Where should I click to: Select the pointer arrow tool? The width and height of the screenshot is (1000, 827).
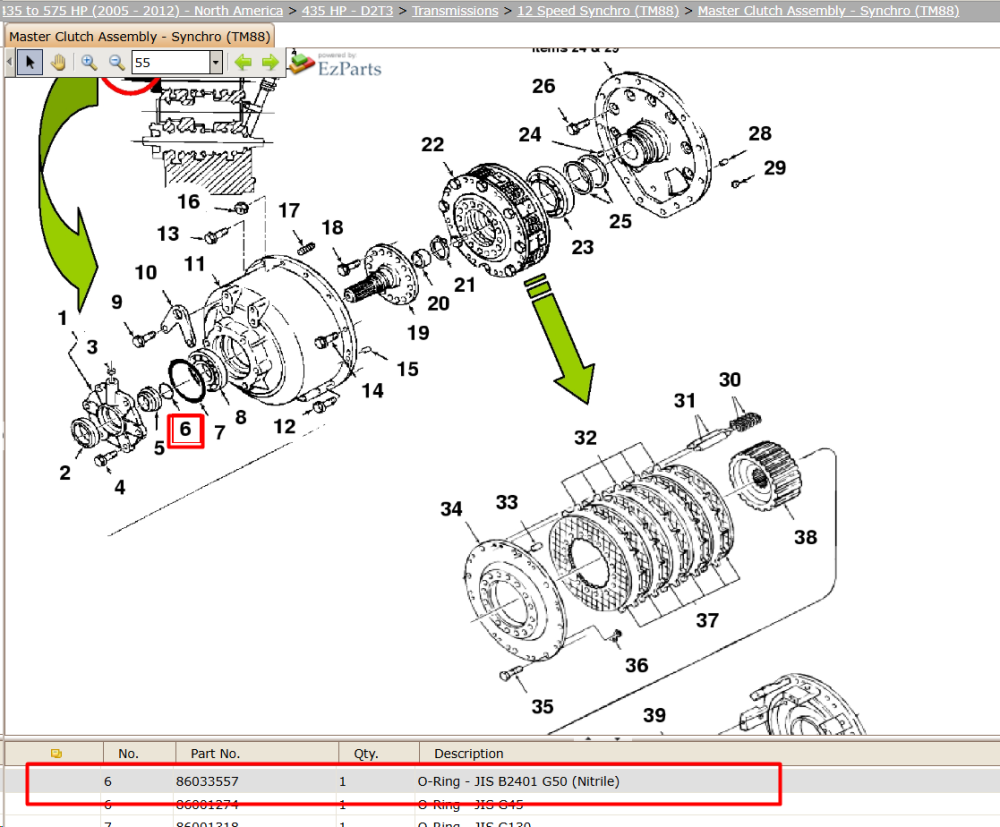[x=29, y=62]
